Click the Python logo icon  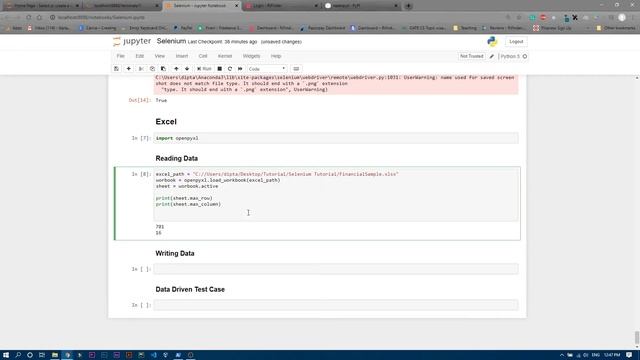pyautogui.click(x=492, y=42)
